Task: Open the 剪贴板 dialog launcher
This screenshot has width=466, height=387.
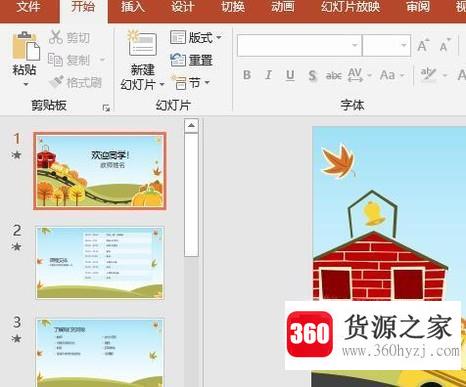Action: pos(106,107)
